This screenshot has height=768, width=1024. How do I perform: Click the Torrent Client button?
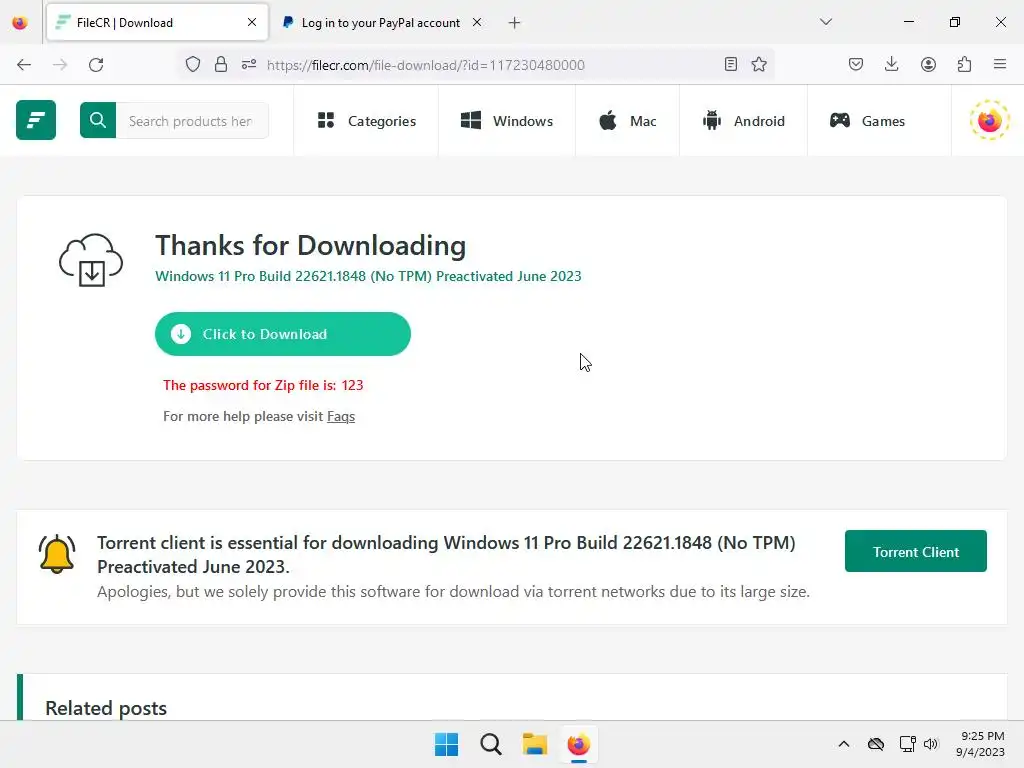coord(916,551)
